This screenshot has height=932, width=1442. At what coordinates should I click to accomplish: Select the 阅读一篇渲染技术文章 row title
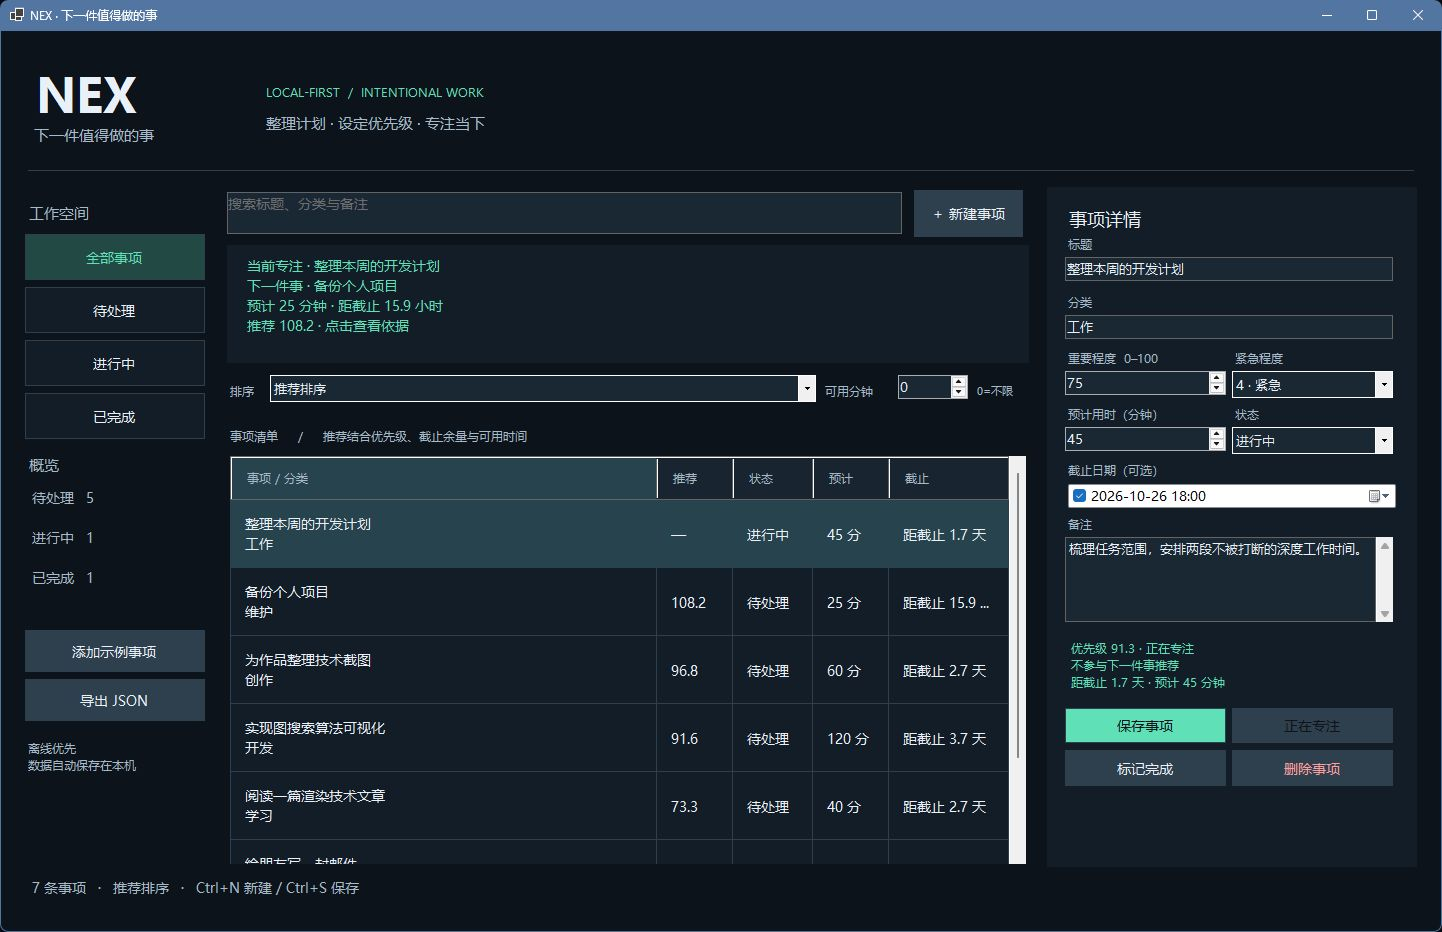click(x=315, y=796)
